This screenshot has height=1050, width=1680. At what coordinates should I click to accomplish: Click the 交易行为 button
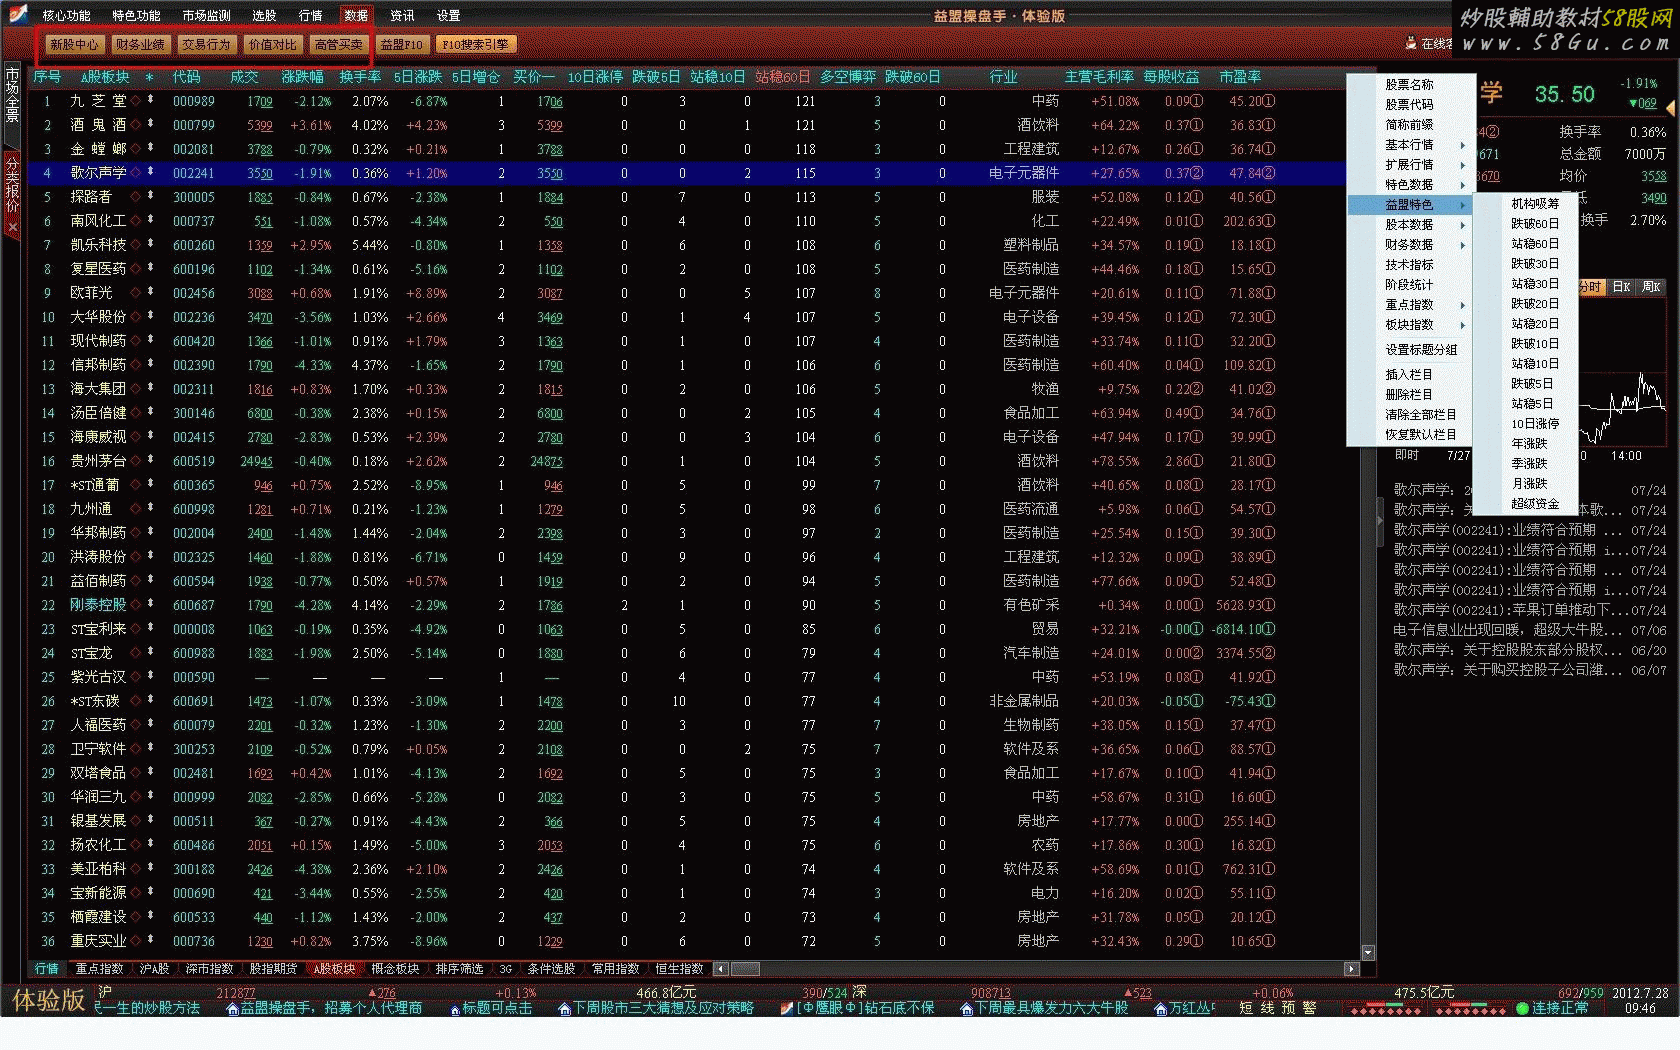(206, 44)
